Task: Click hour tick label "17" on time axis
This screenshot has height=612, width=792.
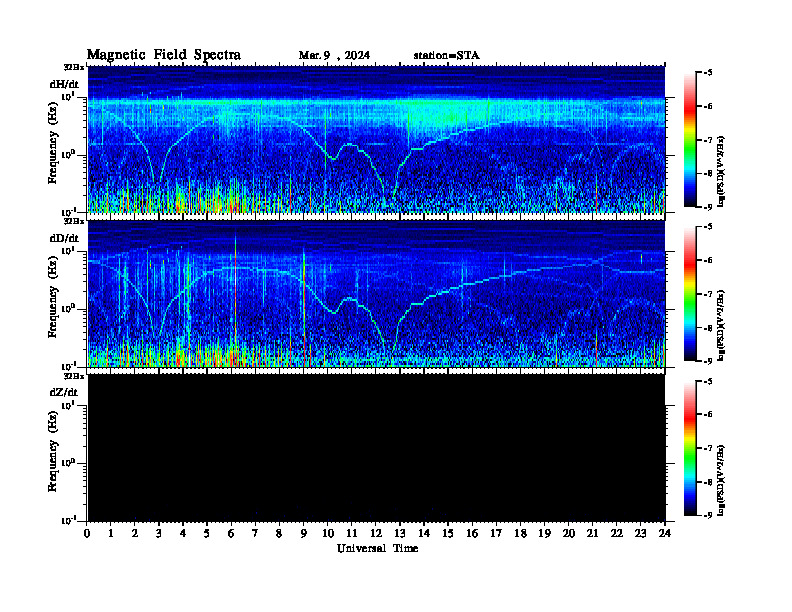Action: coord(496,533)
